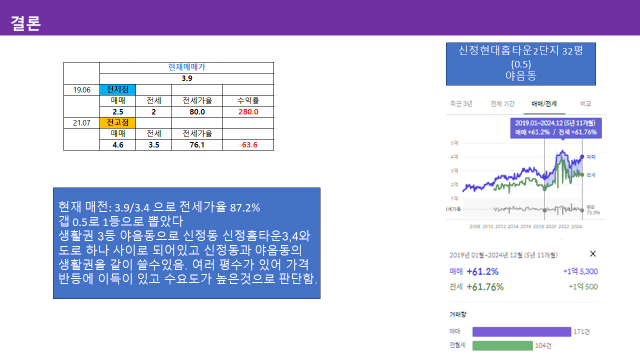Click the 결론 slide title

(25, 23)
